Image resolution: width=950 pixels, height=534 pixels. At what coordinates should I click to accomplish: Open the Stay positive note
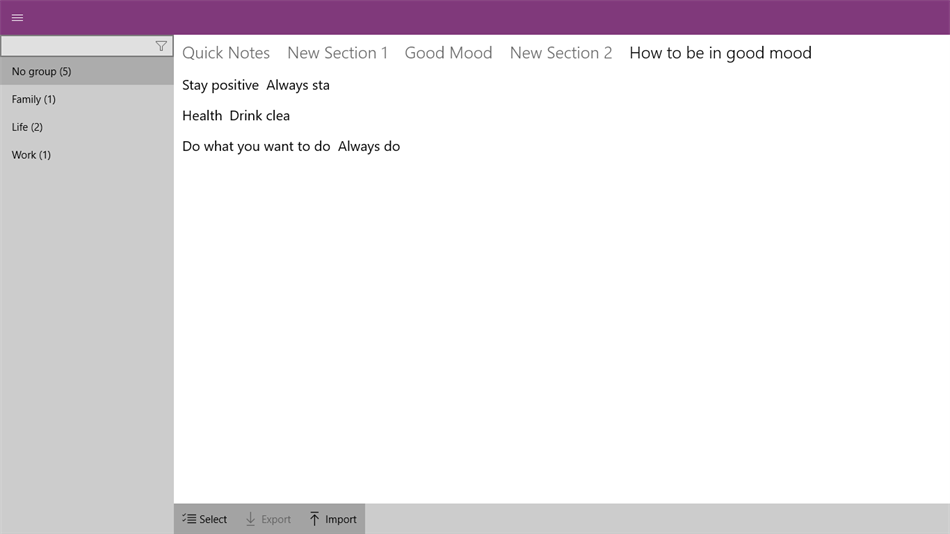pyautogui.click(x=256, y=85)
